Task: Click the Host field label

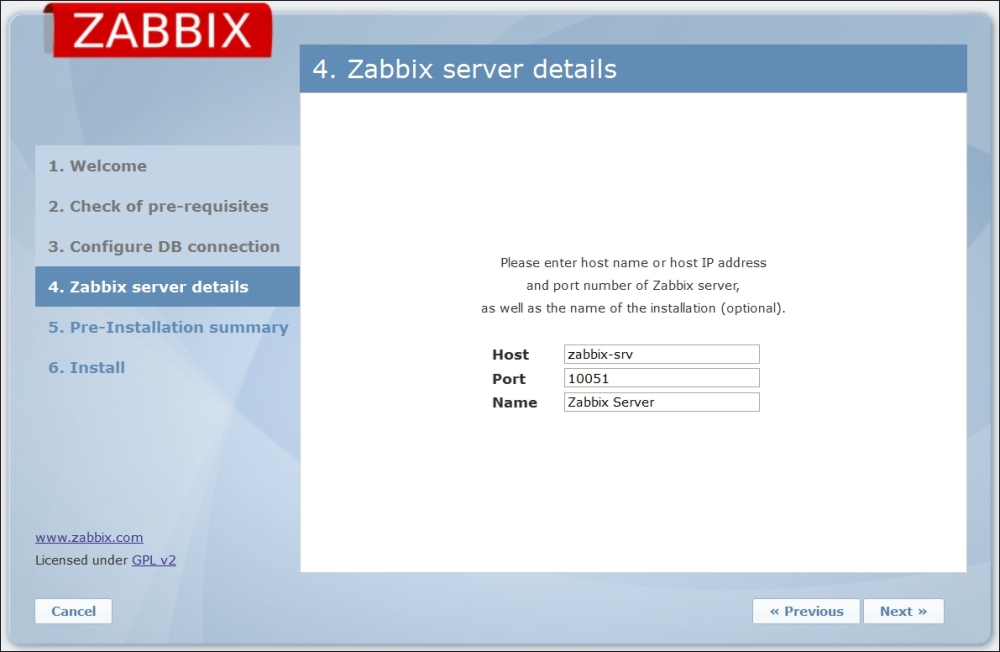Action: point(510,355)
